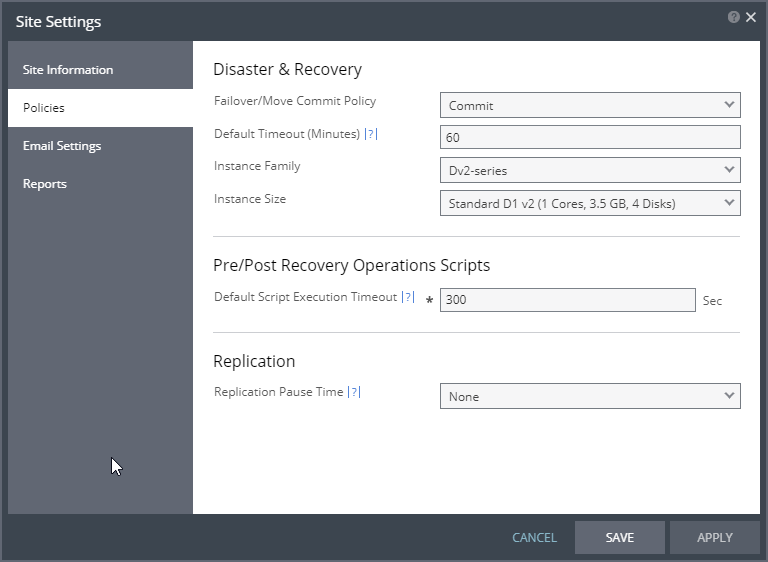Expand the Instance Family dropdown
The width and height of the screenshot is (768, 562).
pos(590,170)
